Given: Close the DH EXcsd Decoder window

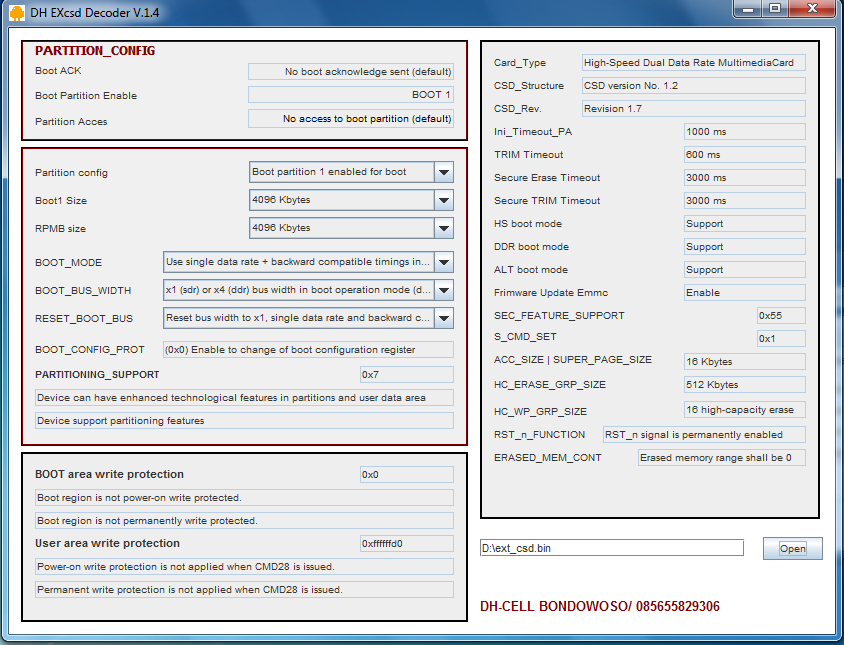Looking at the screenshot, I should click(x=813, y=9).
